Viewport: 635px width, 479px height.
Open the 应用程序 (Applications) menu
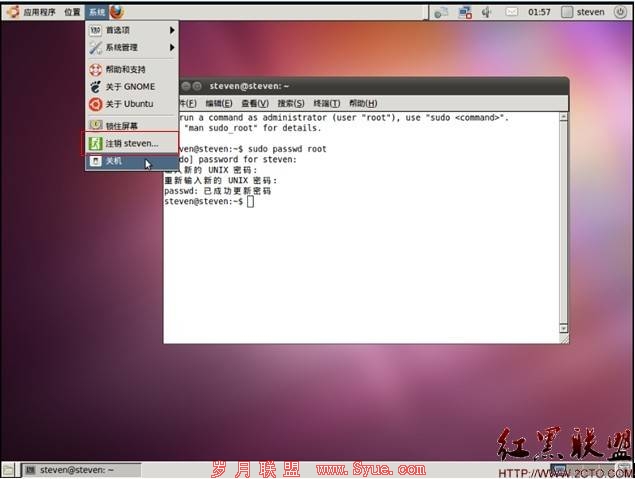click(39, 12)
